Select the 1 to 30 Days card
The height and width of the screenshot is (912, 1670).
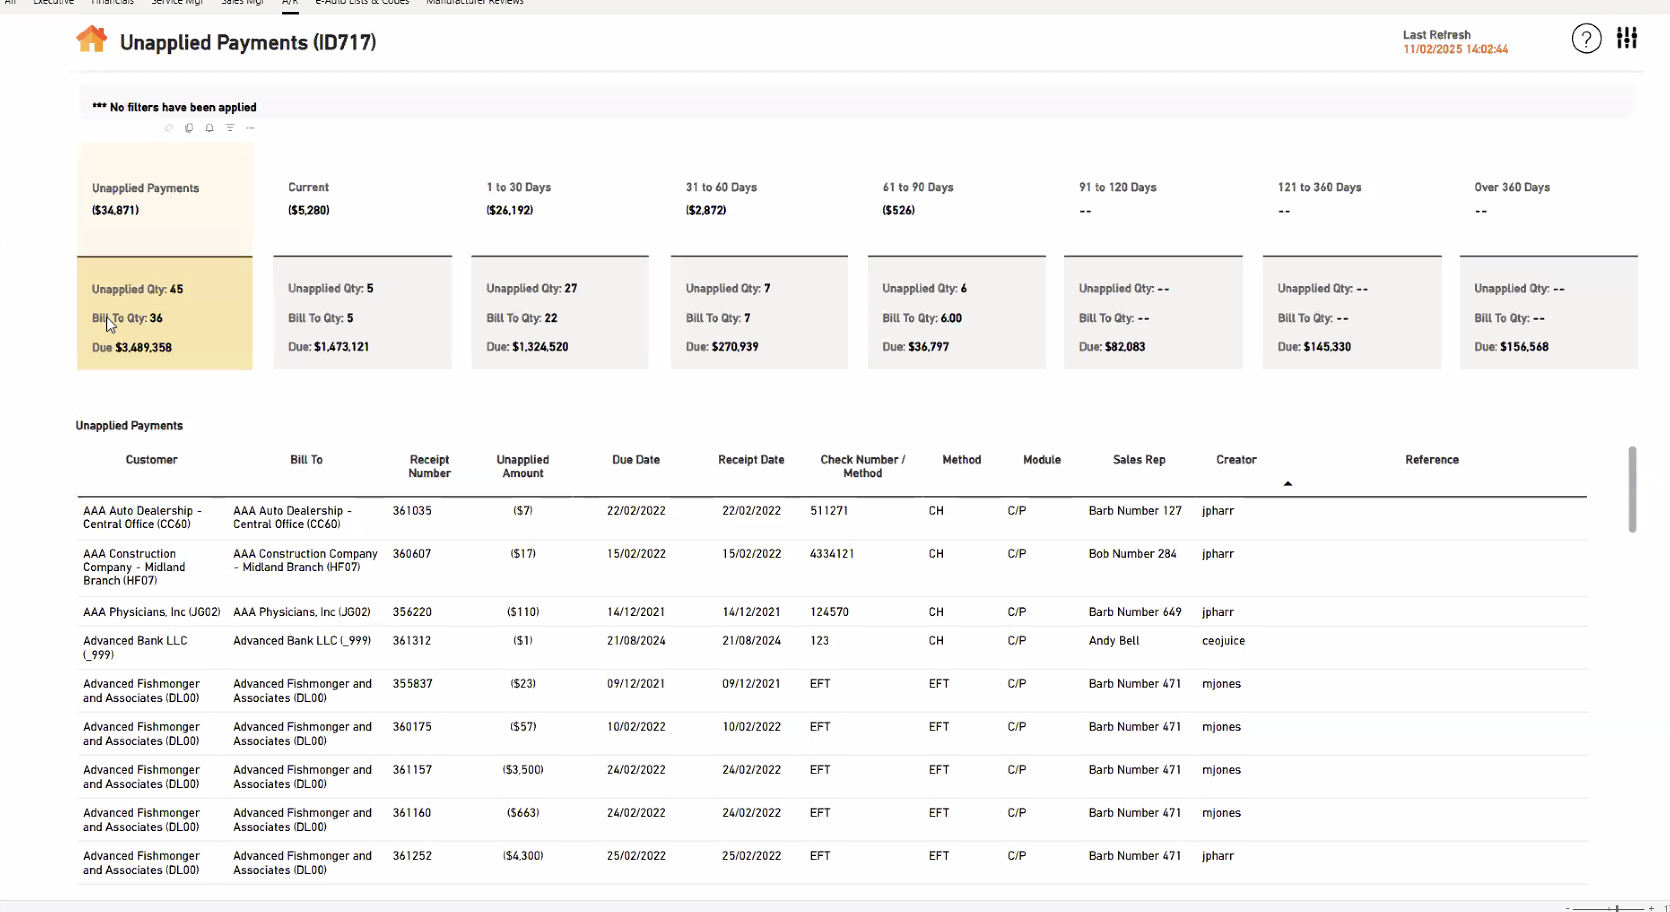[560, 256]
